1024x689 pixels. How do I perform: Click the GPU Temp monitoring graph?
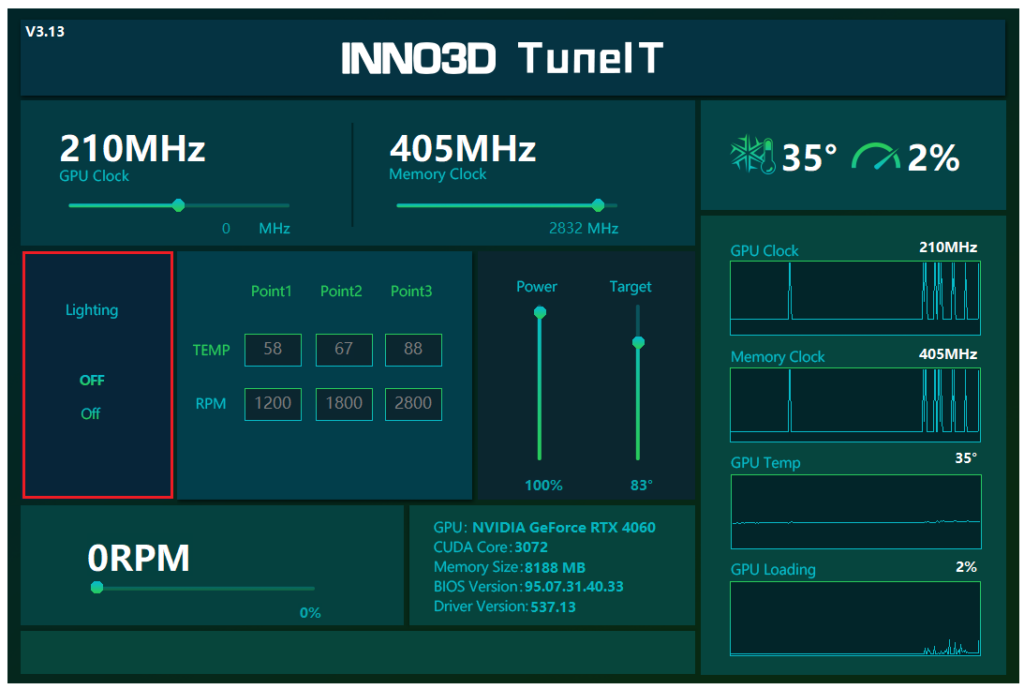tap(856, 511)
